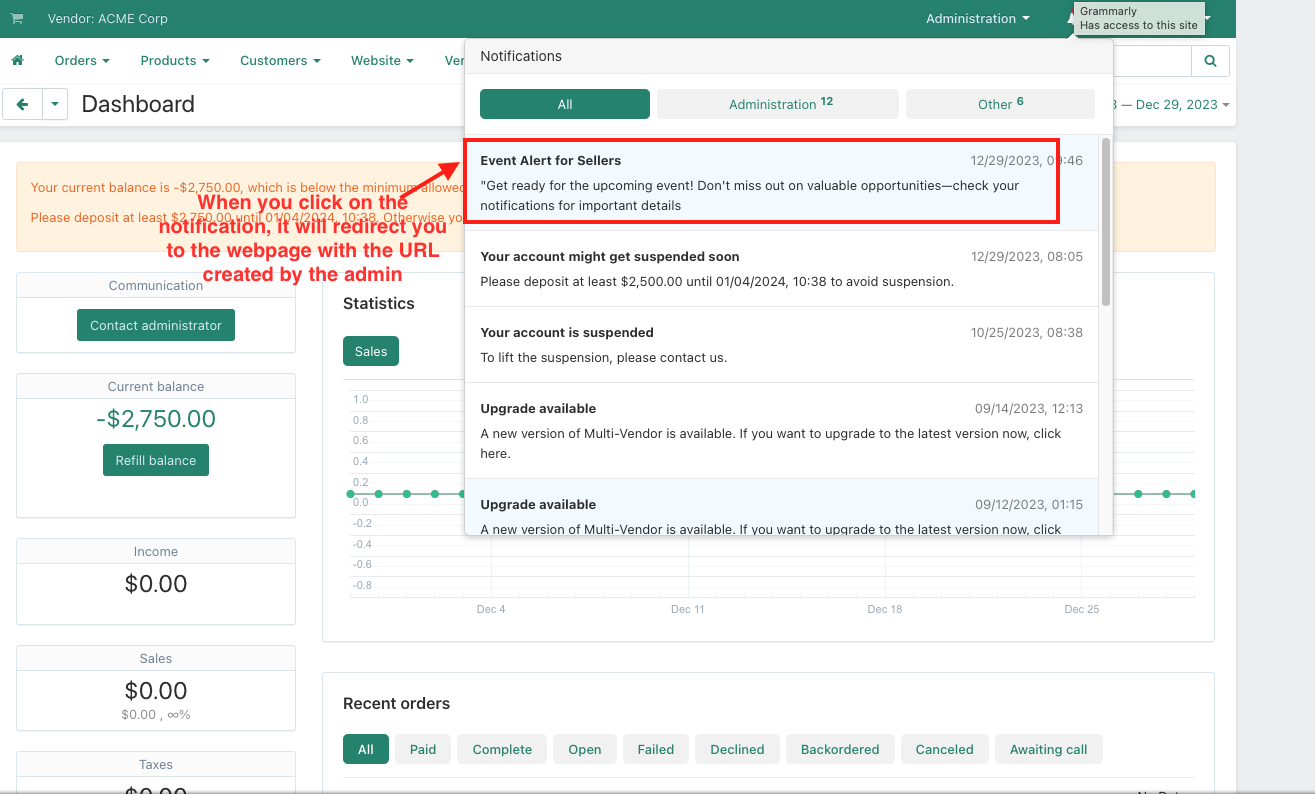Filter recent orders by Paid
The width and height of the screenshot is (1315, 794).
(423, 749)
